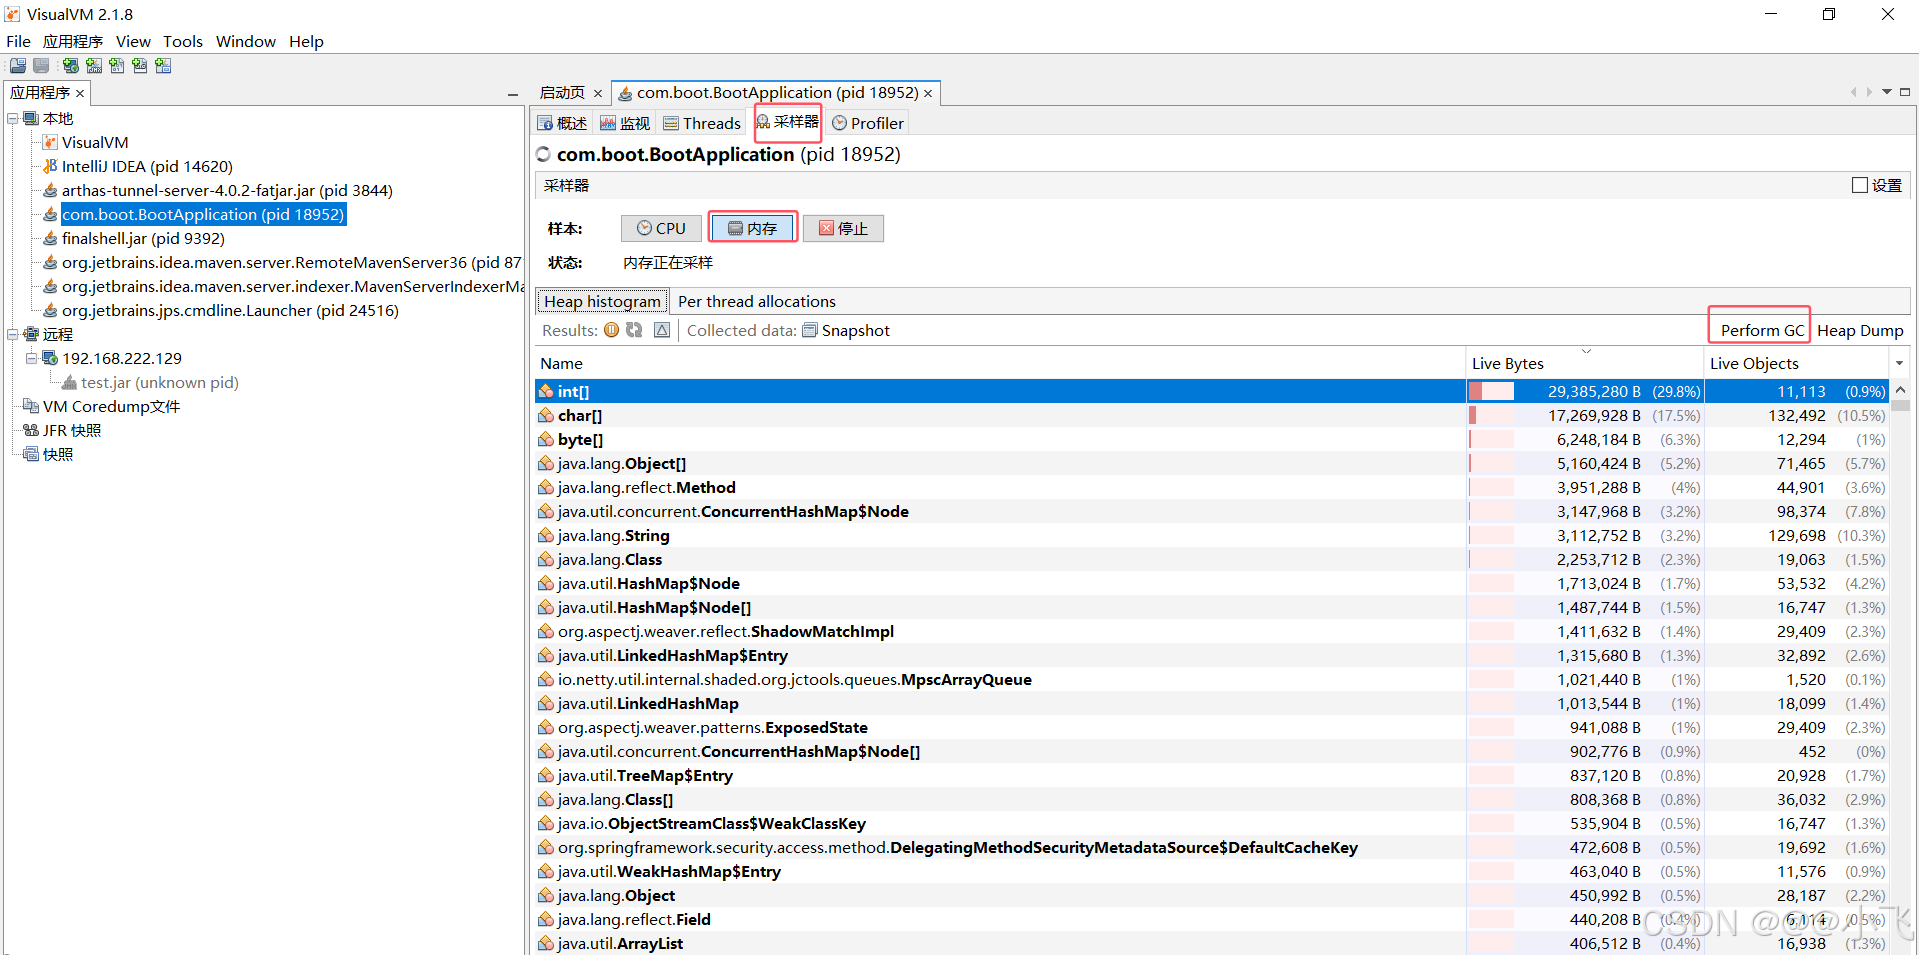The image size is (1919, 955).
Task: Select the java.lang.String histogram row
Action: tap(1212, 535)
